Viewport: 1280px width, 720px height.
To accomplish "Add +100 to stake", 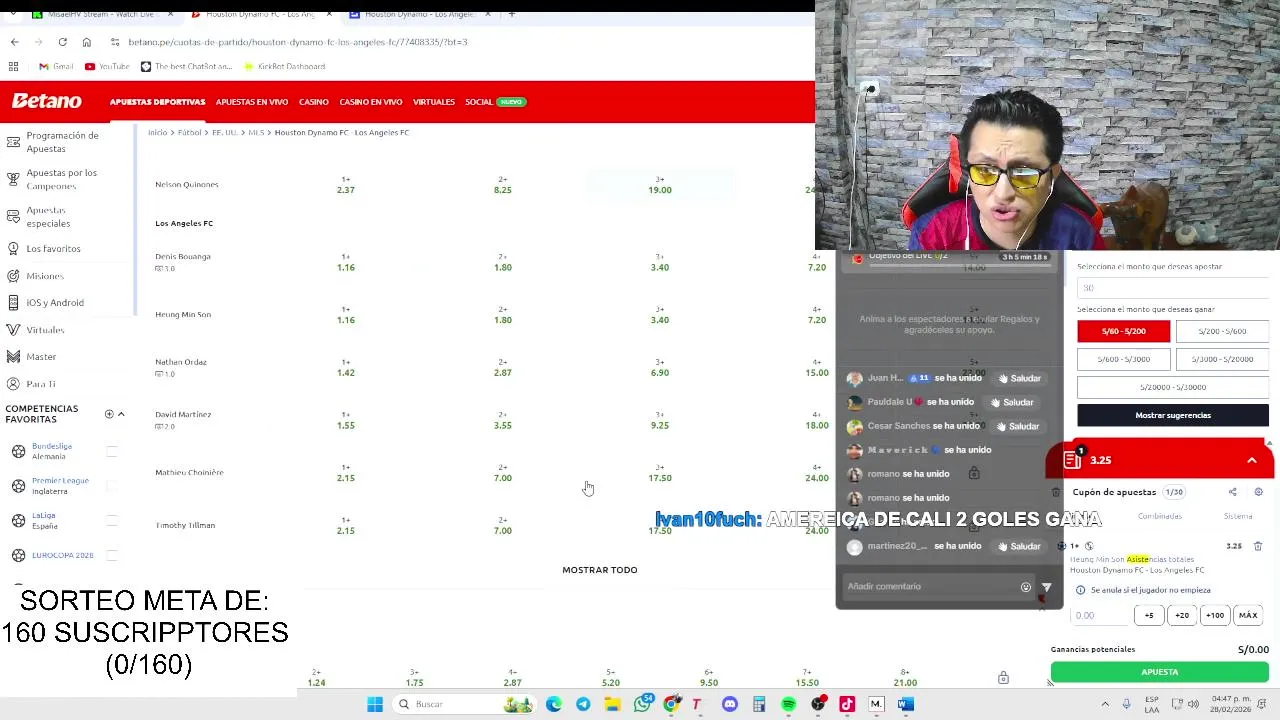I will (x=1215, y=615).
